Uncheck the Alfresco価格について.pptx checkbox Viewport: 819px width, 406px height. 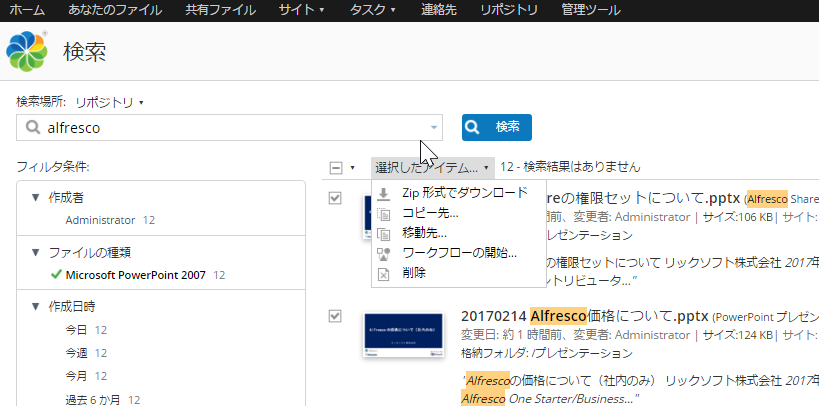coord(335,316)
